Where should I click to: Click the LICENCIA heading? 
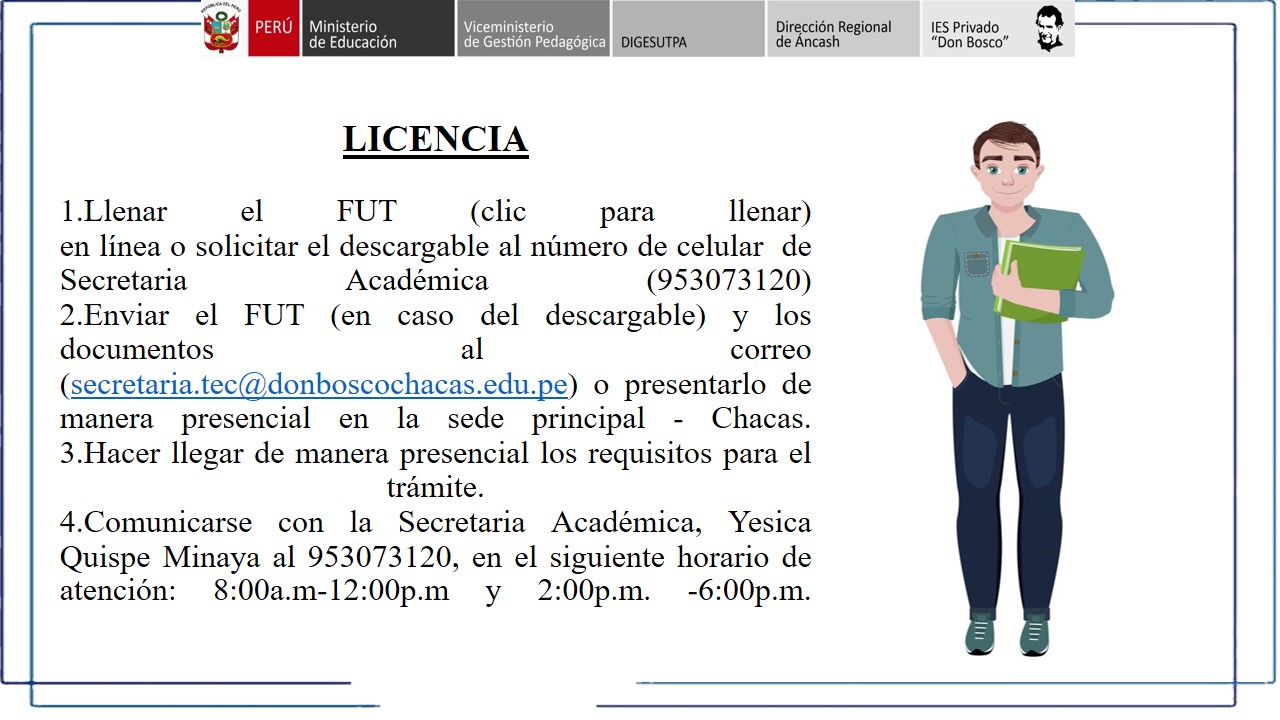435,139
